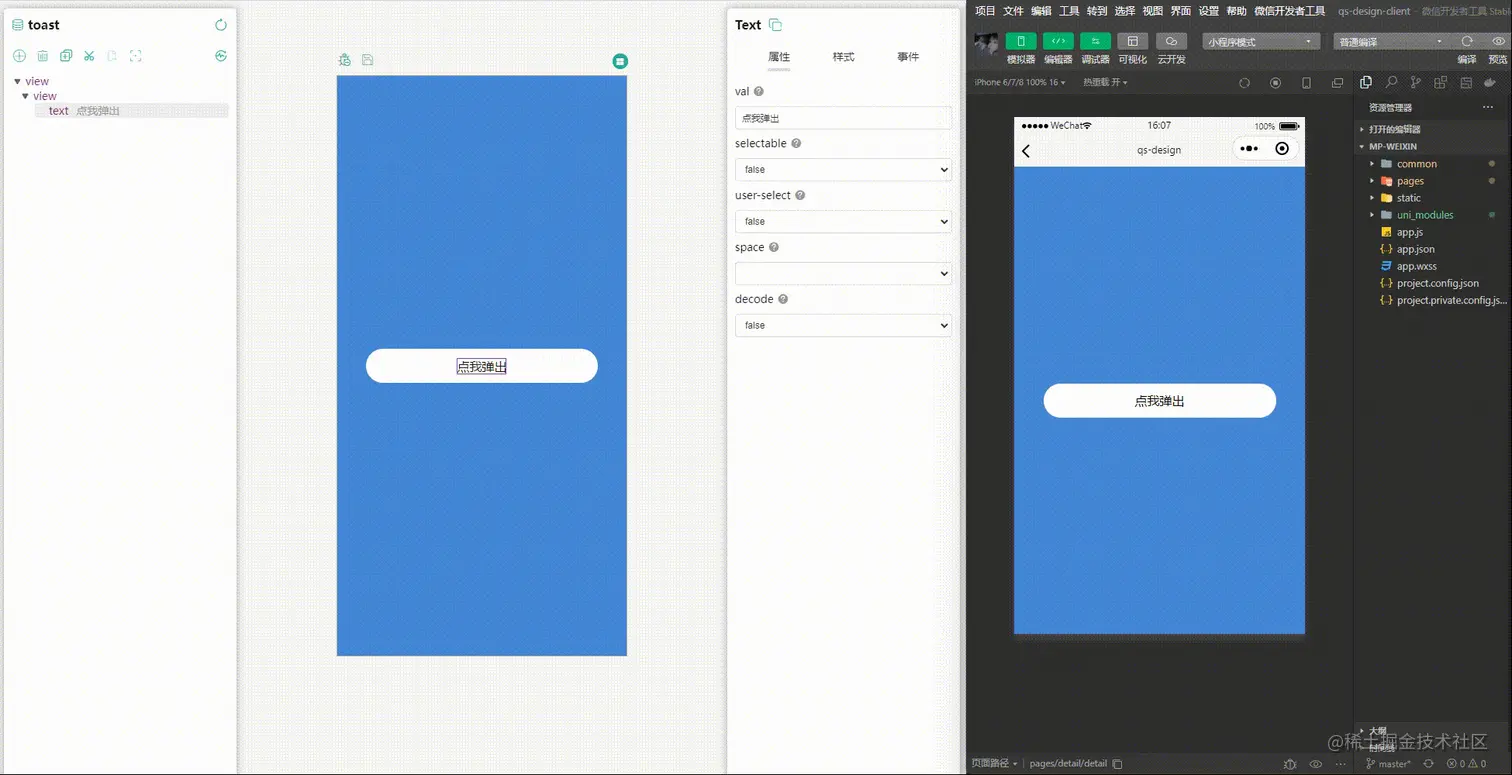This screenshot has width=1512, height=775.
Task: Open the user-select dropdown
Action: tap(843, 222)
